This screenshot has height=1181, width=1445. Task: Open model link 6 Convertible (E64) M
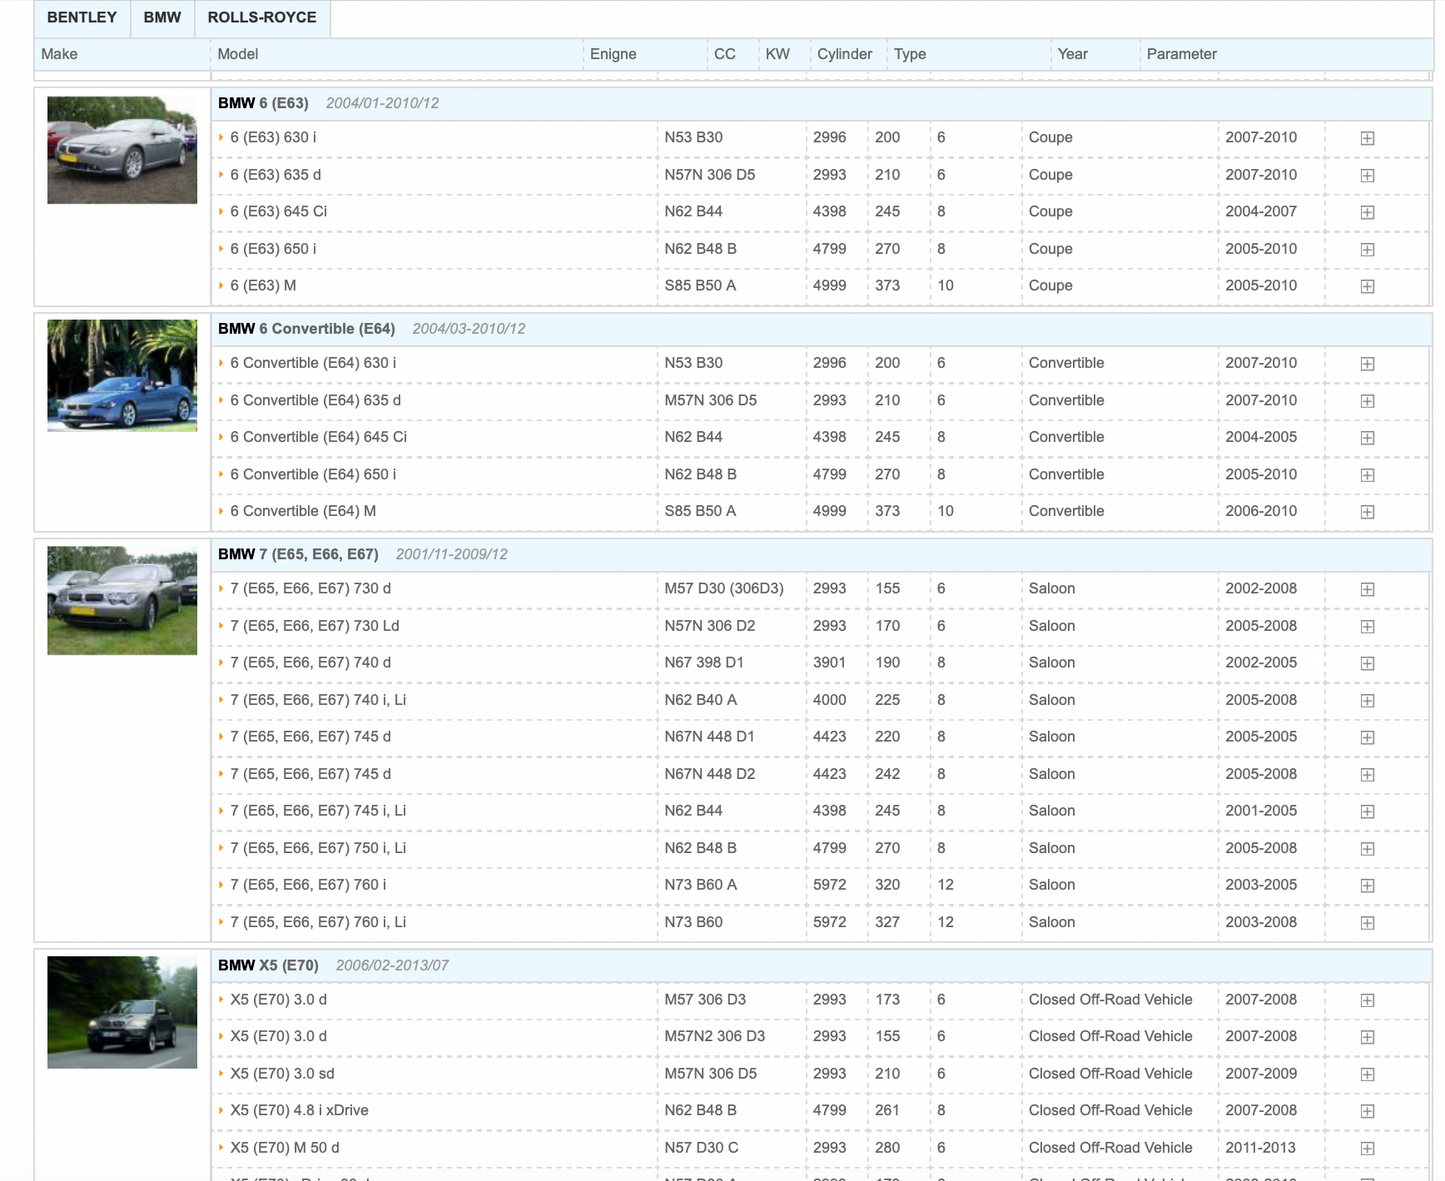click(303, 511)
